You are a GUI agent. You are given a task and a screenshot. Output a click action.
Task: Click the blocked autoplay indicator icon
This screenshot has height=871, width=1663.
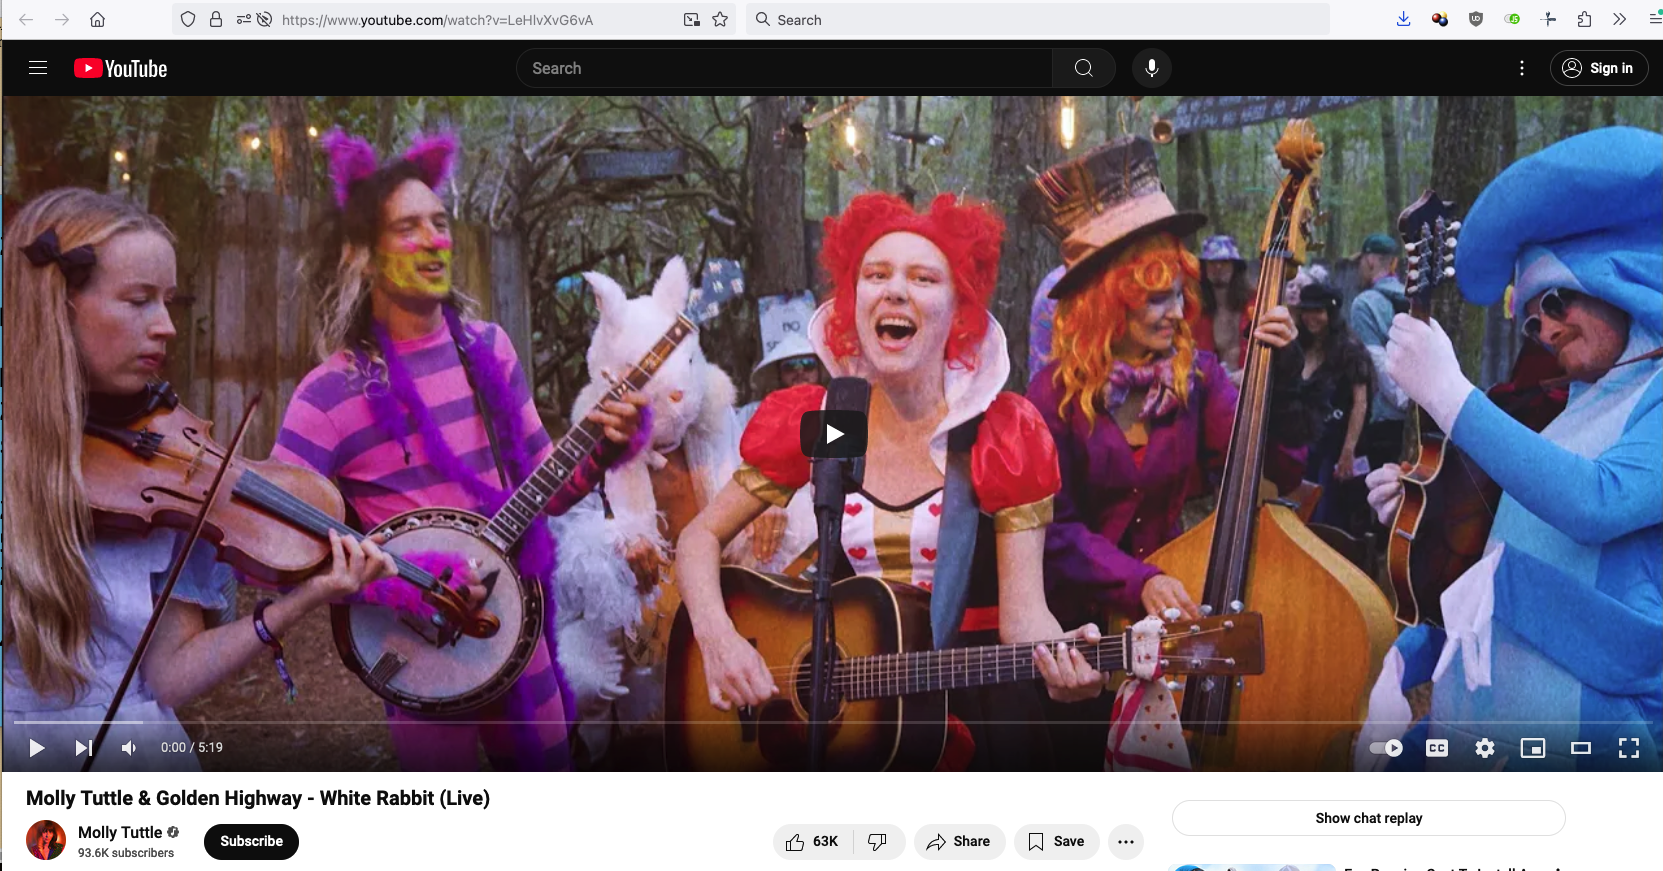pyautogui.click(x=264, y=19)
